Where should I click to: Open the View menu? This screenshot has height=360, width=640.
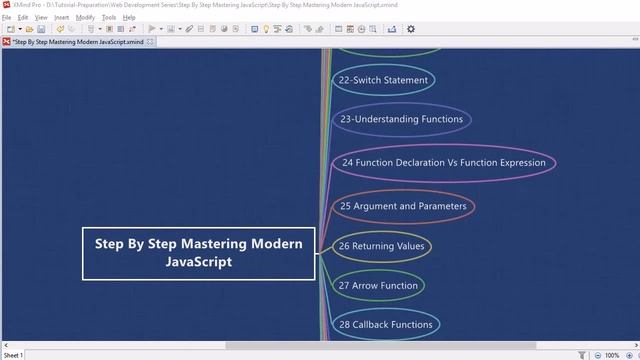41,18
